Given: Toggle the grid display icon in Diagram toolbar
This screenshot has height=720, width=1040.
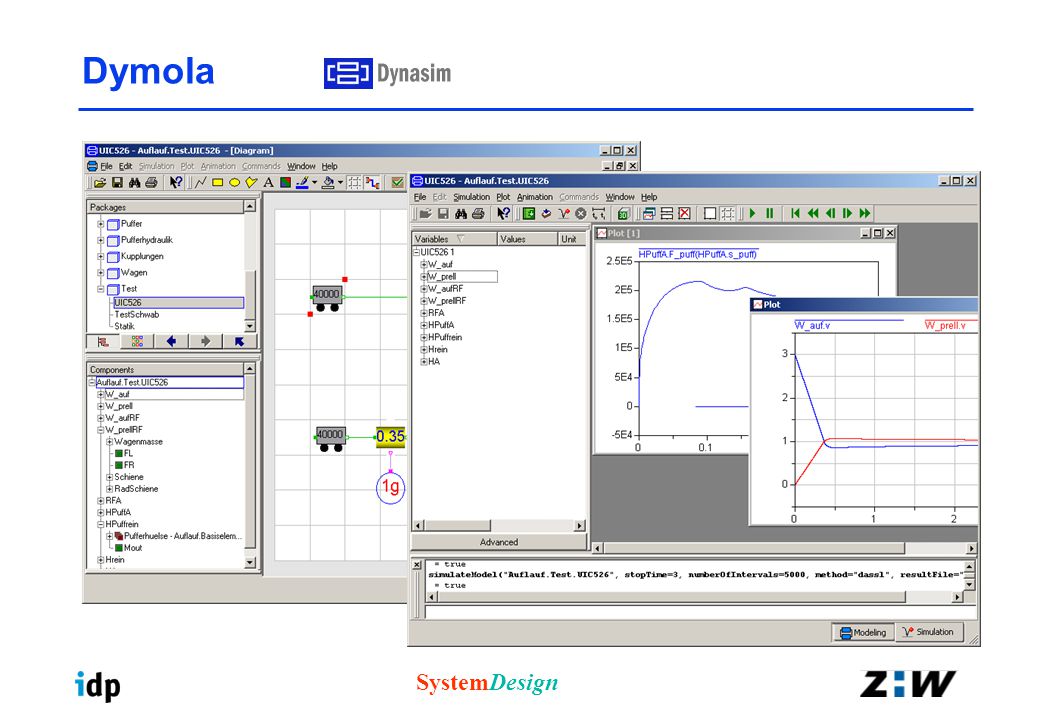Looking at the screenshot, I should pyautogui.click(x=355, y=182).
